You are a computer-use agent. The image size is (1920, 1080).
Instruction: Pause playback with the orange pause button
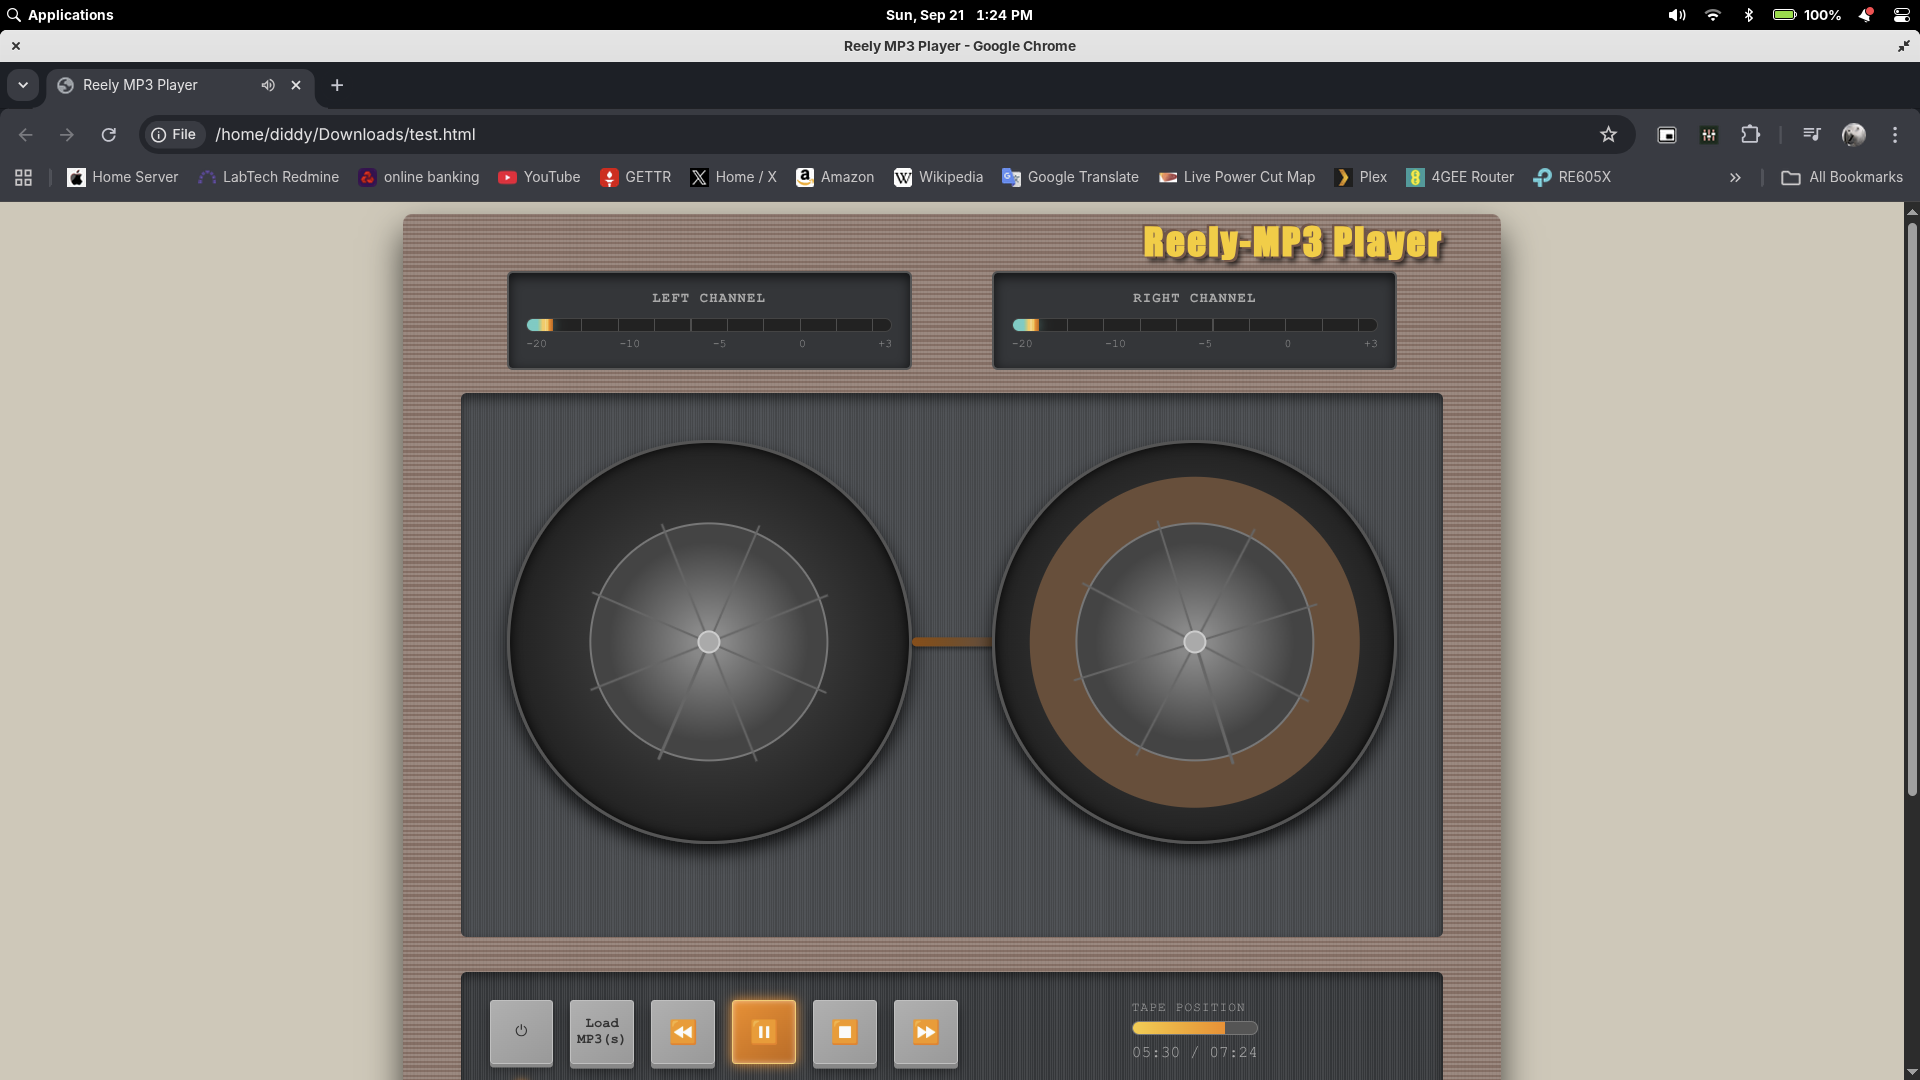[x=763, y=1032]
